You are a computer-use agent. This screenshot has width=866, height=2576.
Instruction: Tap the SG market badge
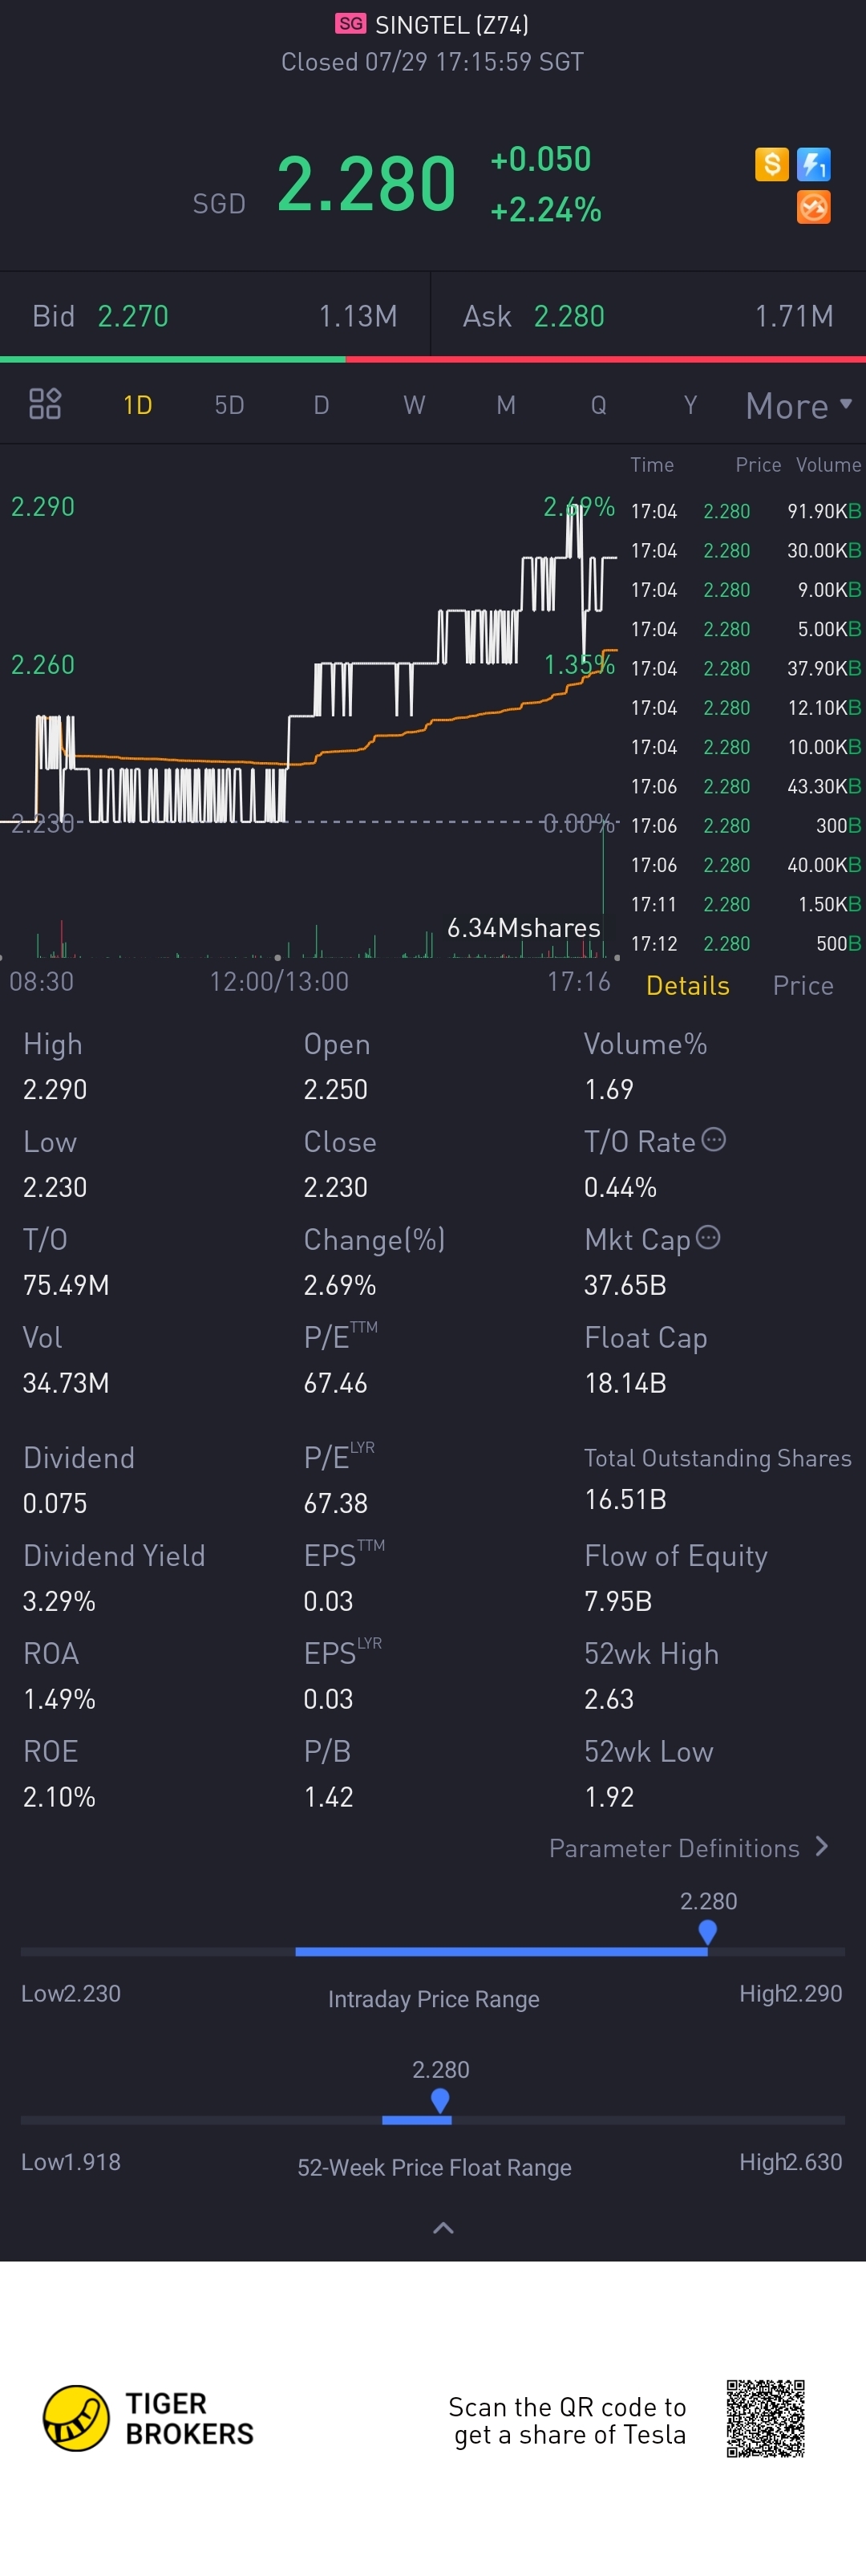pos(350,24)
